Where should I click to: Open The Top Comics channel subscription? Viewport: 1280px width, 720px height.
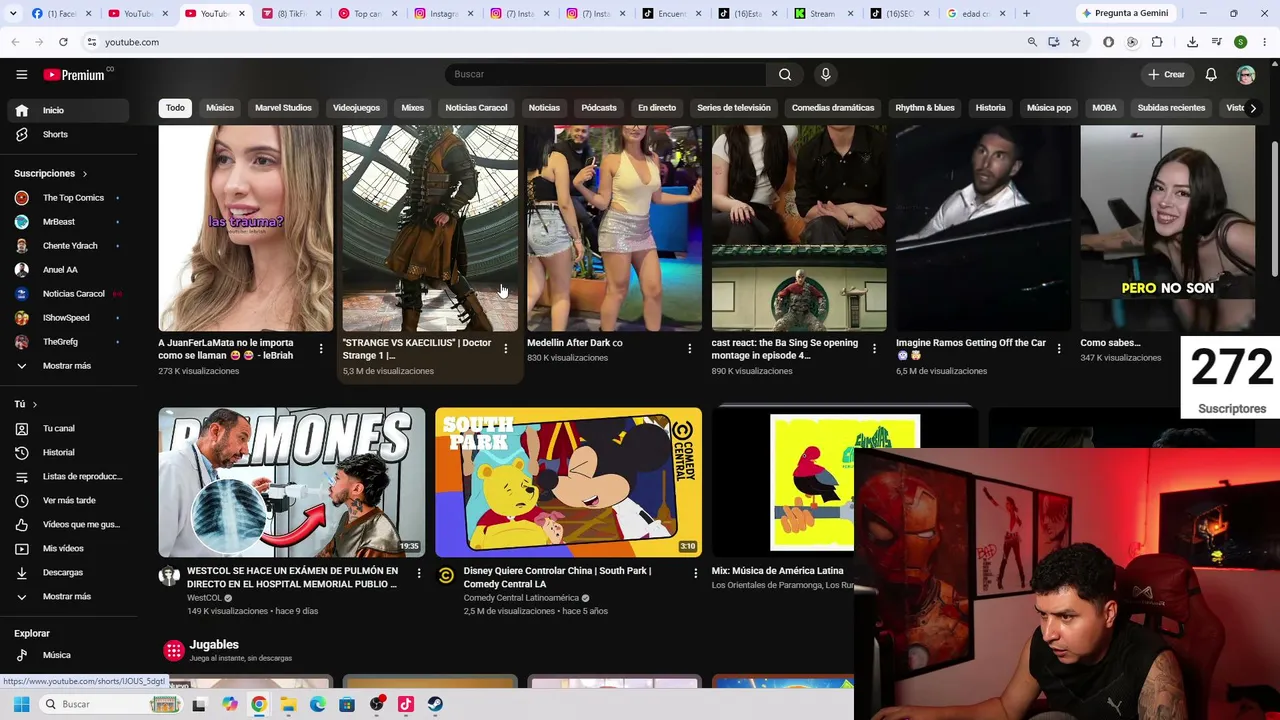(66, 198)
